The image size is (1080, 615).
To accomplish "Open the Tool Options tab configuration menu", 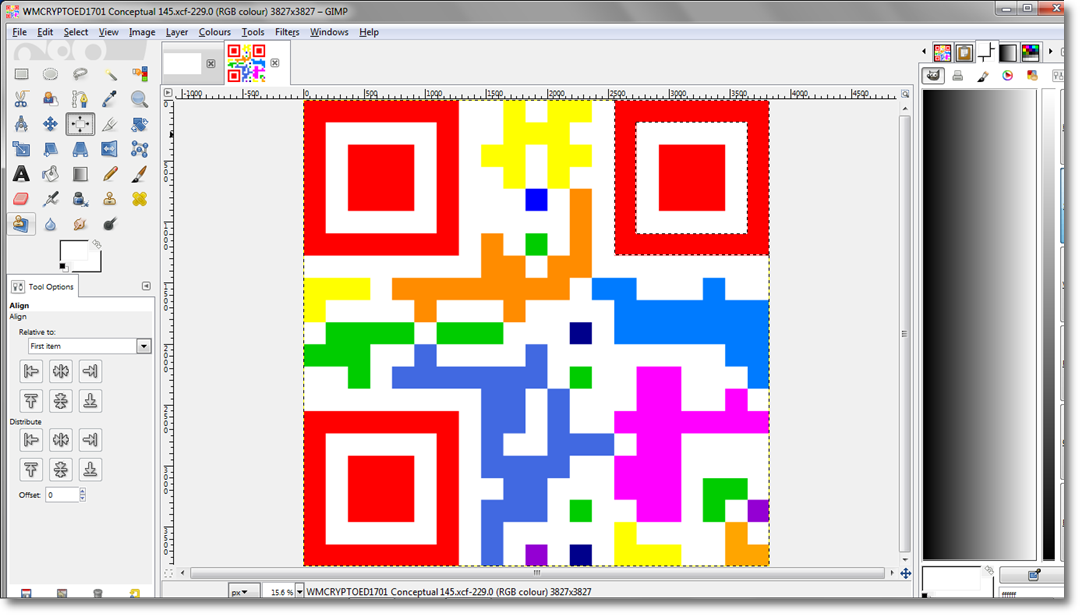I will [x=146, y=286].
